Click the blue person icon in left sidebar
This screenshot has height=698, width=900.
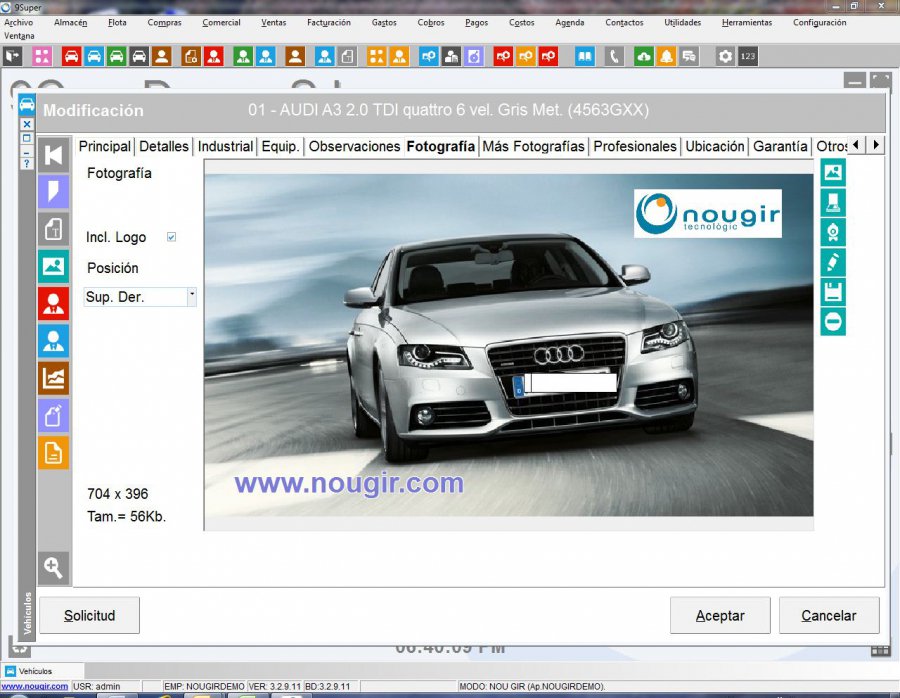(53, 341)
